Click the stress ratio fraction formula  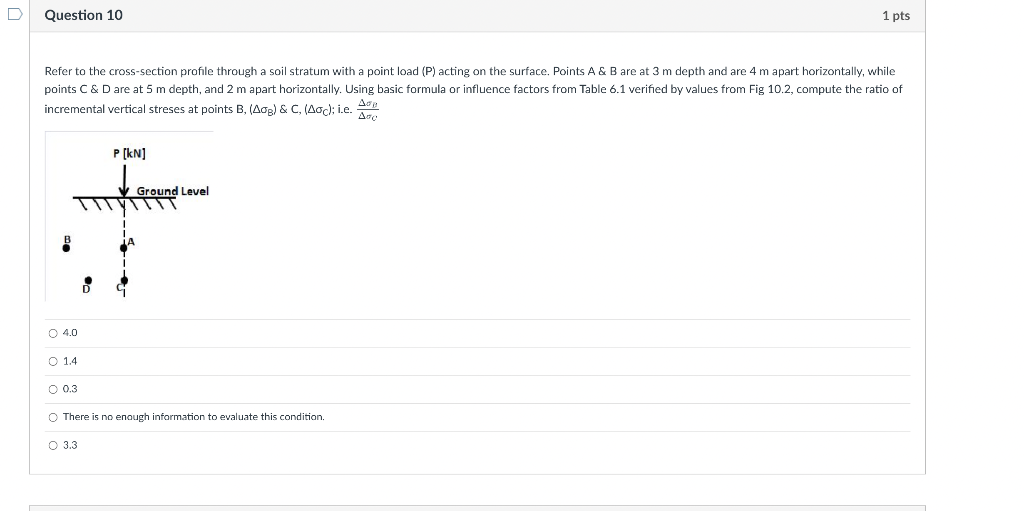[368, 110]
